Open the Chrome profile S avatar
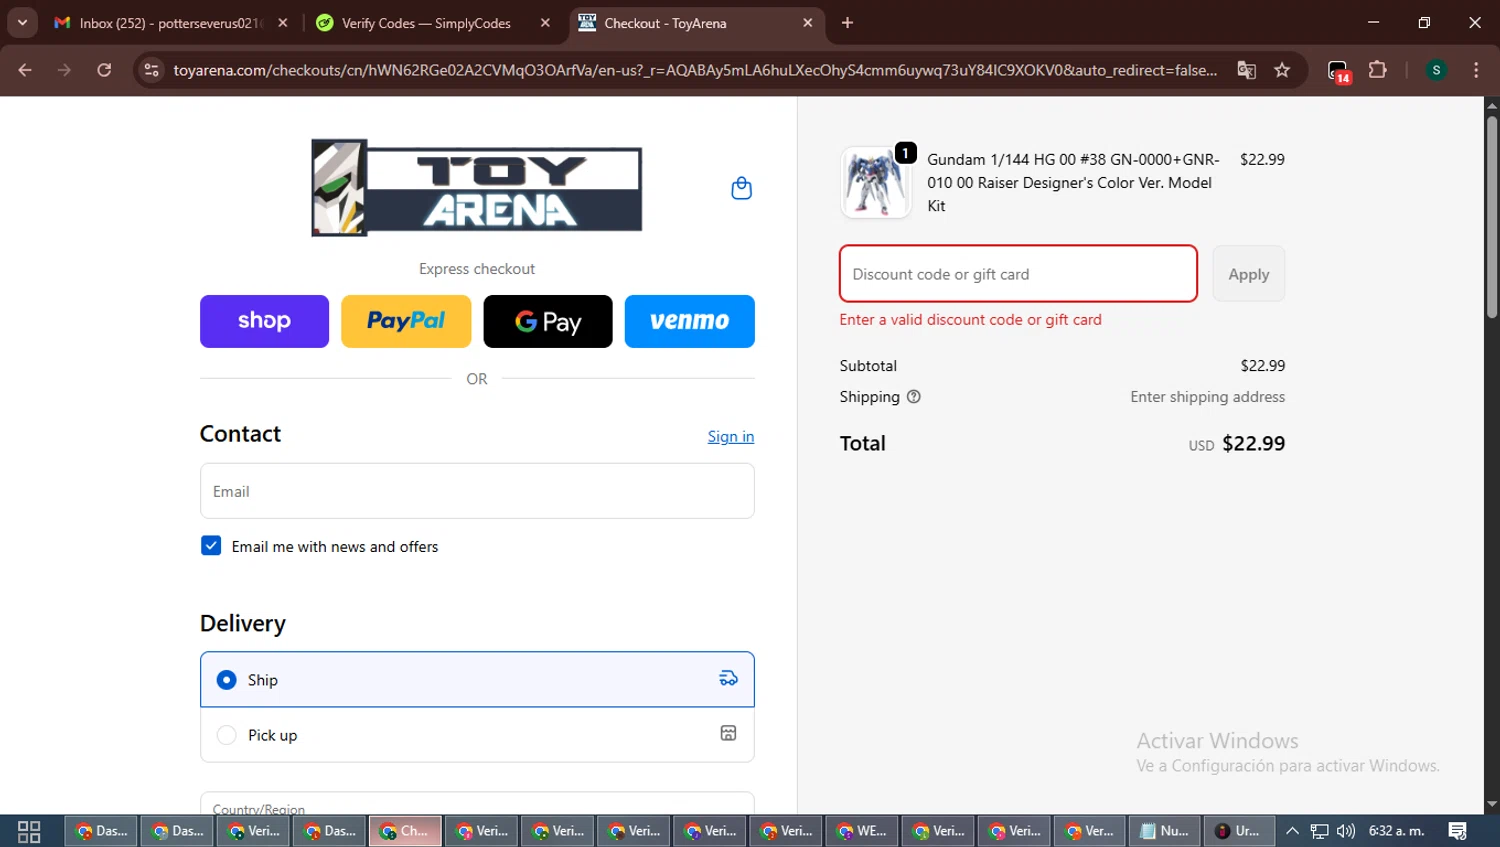 pyautogui.click(x=1436, y=70)
